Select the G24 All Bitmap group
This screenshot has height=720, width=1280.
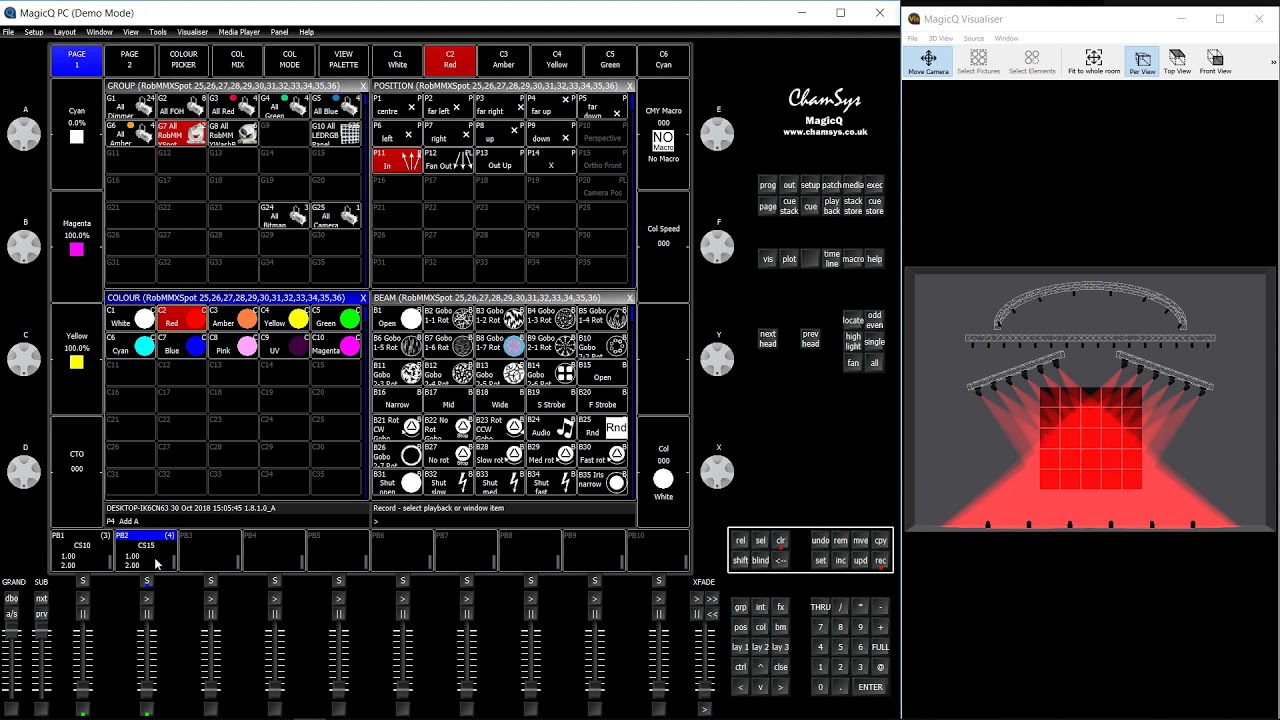(x=284, y=215)
